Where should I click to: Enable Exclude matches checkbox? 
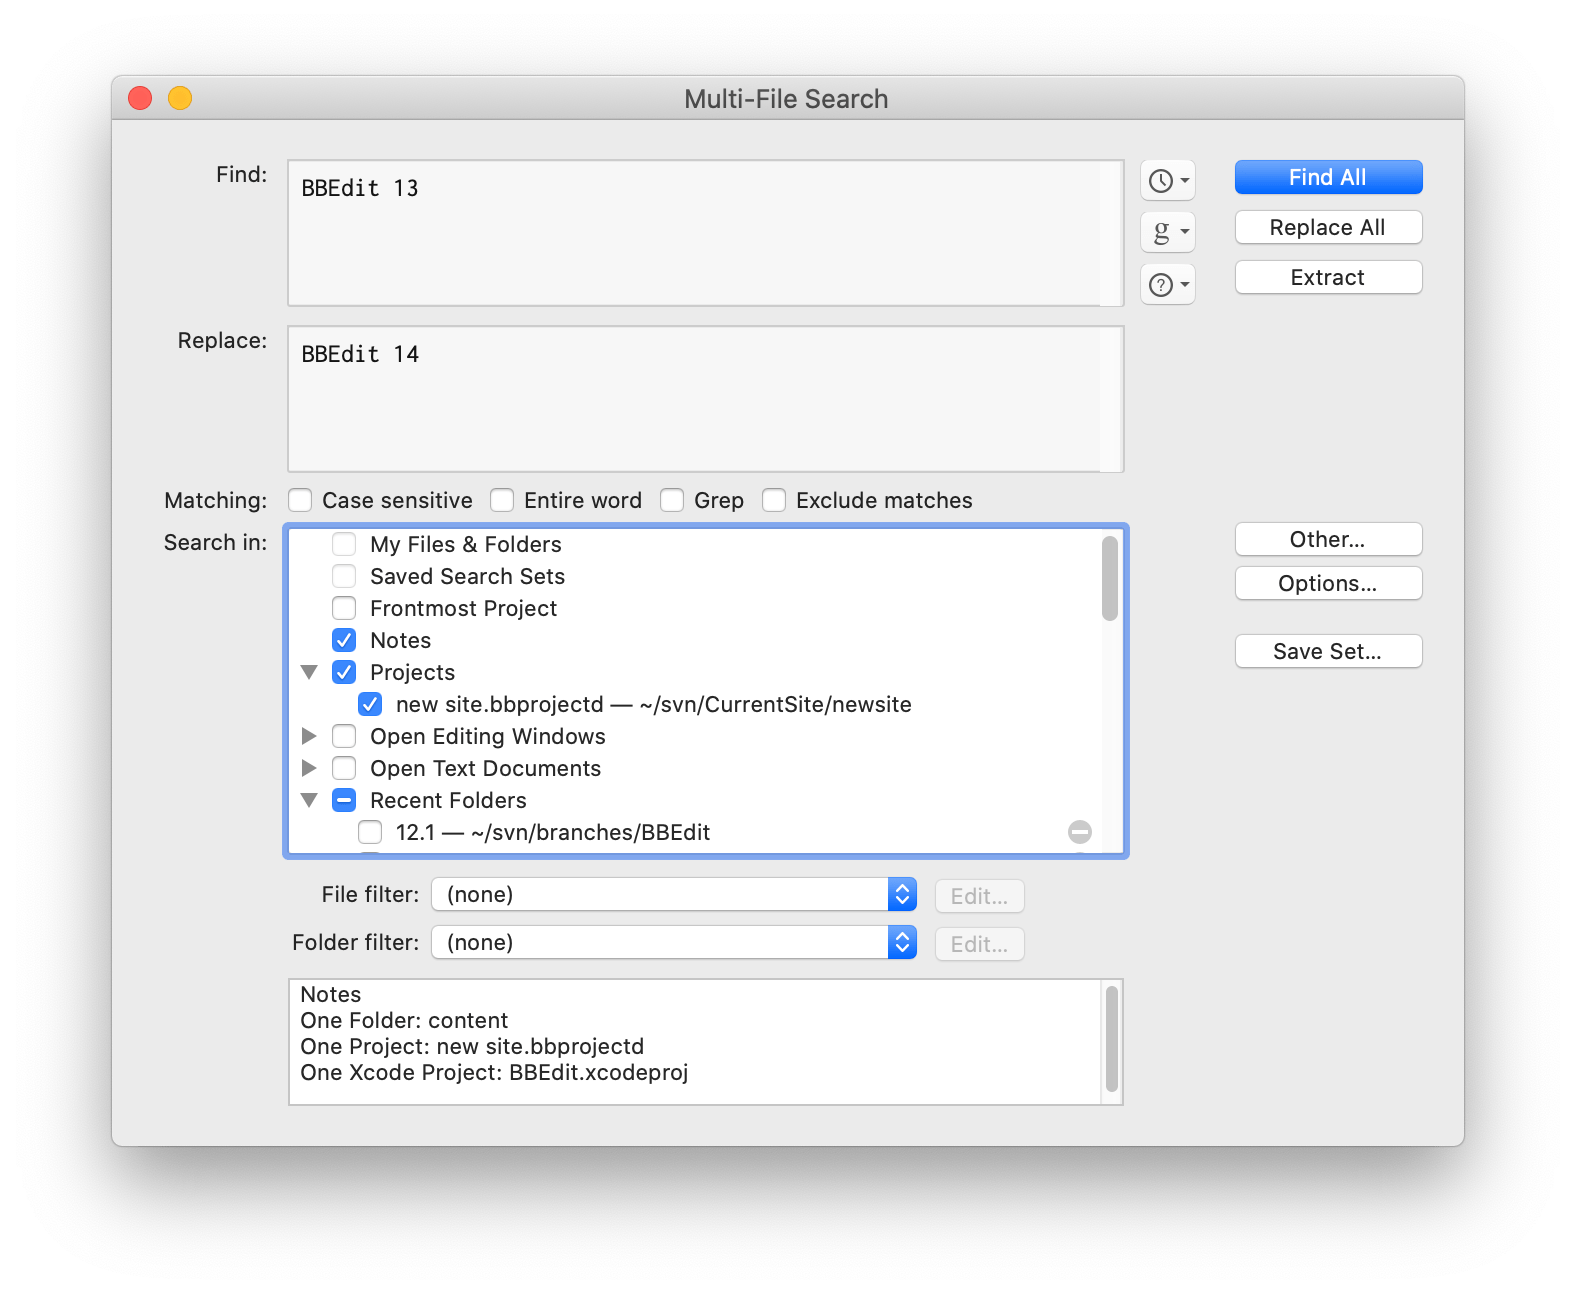click(774, 500)
